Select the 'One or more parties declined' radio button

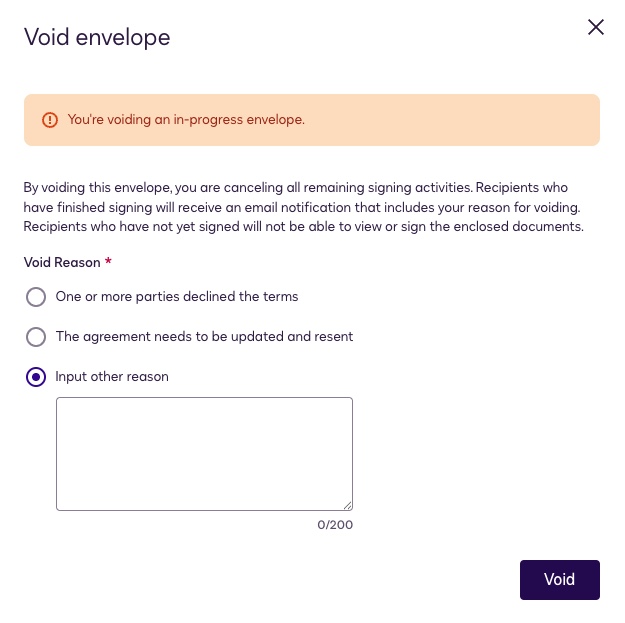[36, 297]
